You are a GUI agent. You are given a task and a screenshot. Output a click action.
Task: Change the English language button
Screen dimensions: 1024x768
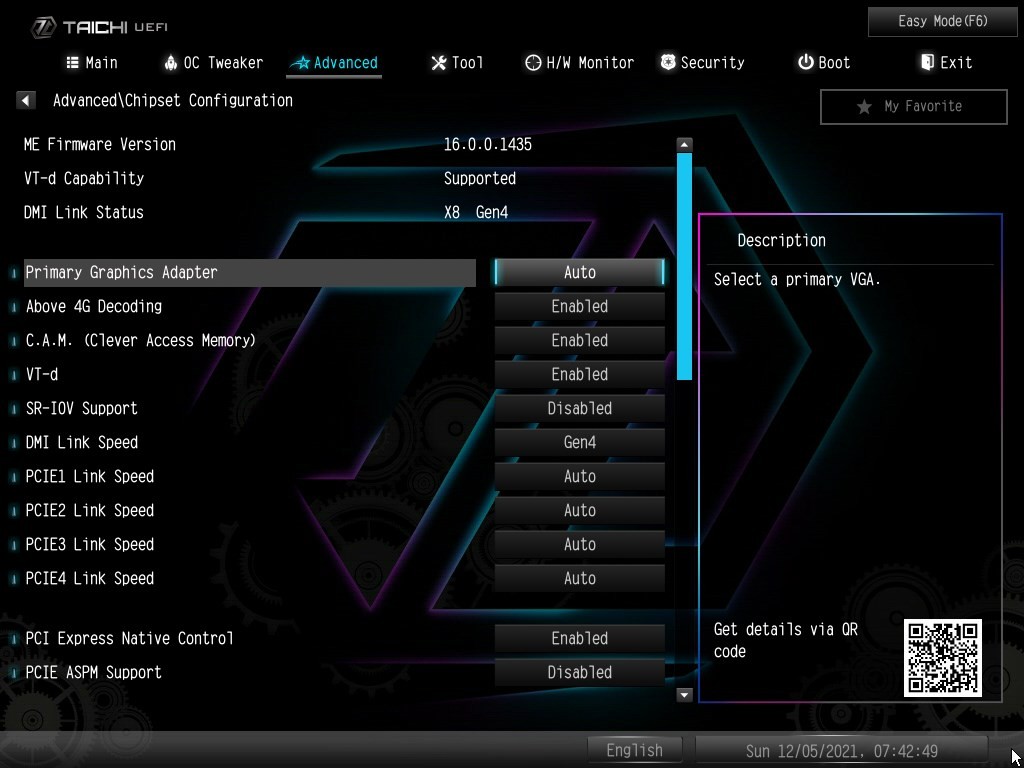[x=634, y=750]
